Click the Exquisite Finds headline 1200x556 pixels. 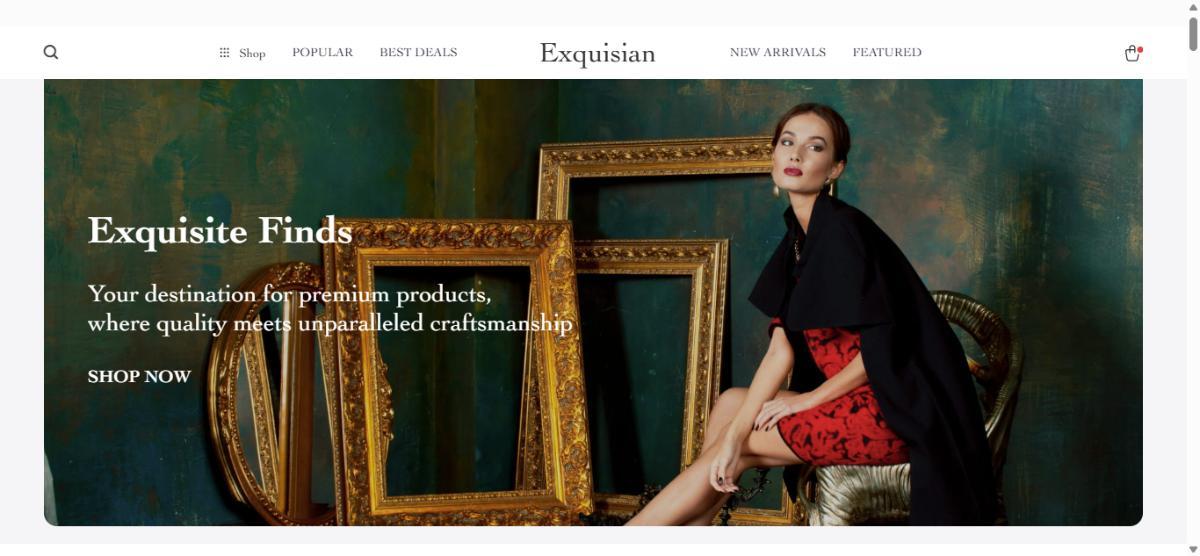coord(220,231)
